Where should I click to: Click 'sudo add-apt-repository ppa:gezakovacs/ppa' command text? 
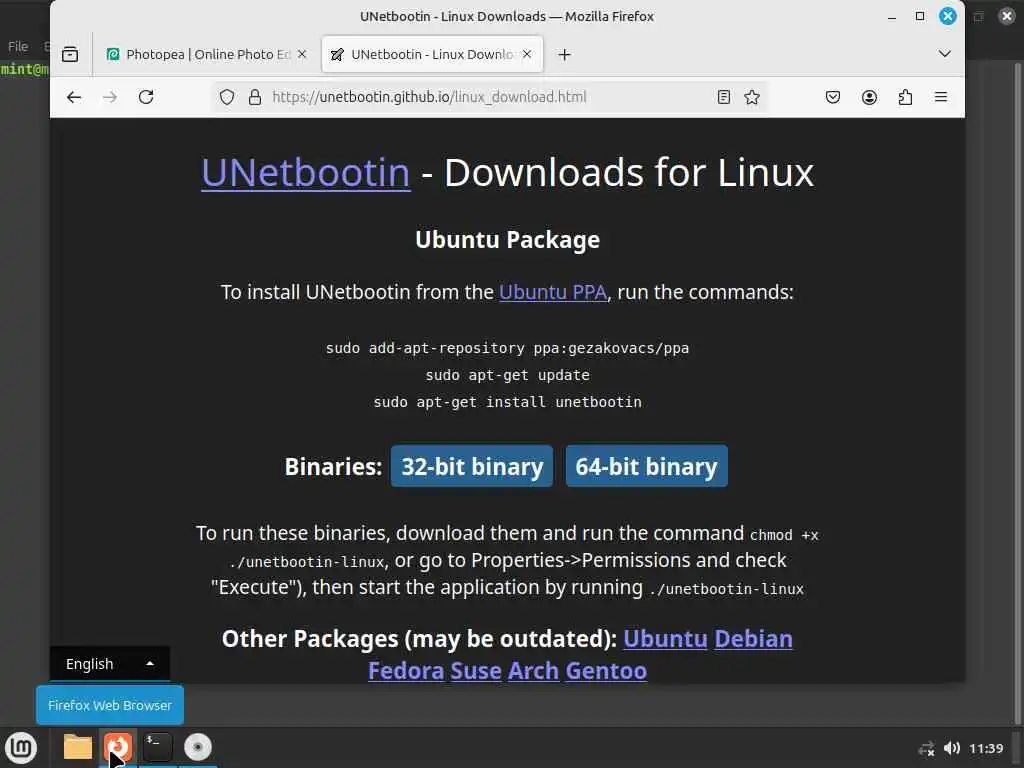coord(507,348)
